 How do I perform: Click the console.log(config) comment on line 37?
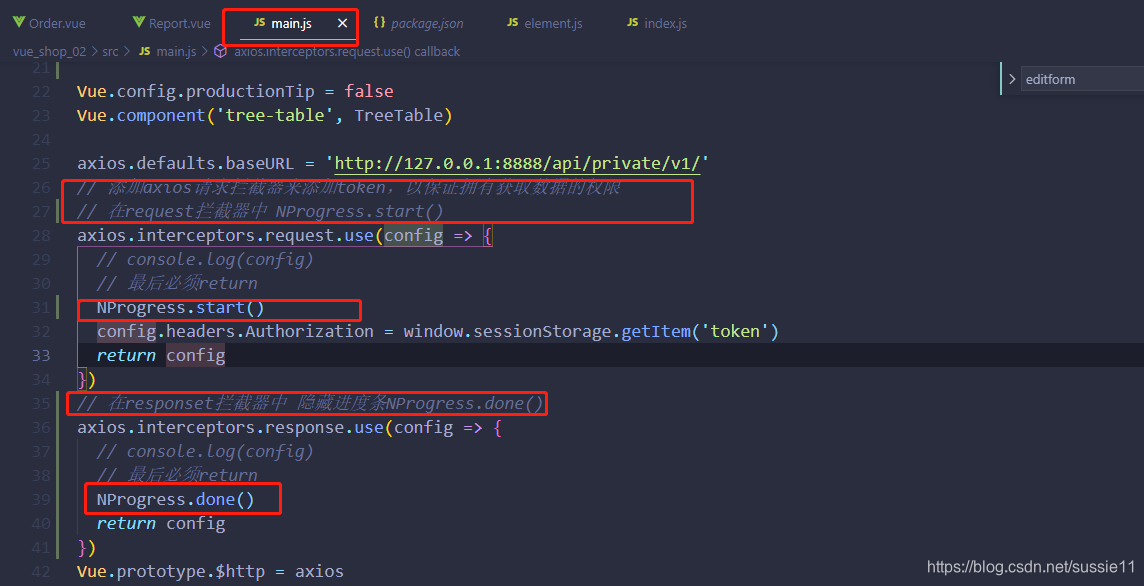pyautogui.click(x=205, y=452)
